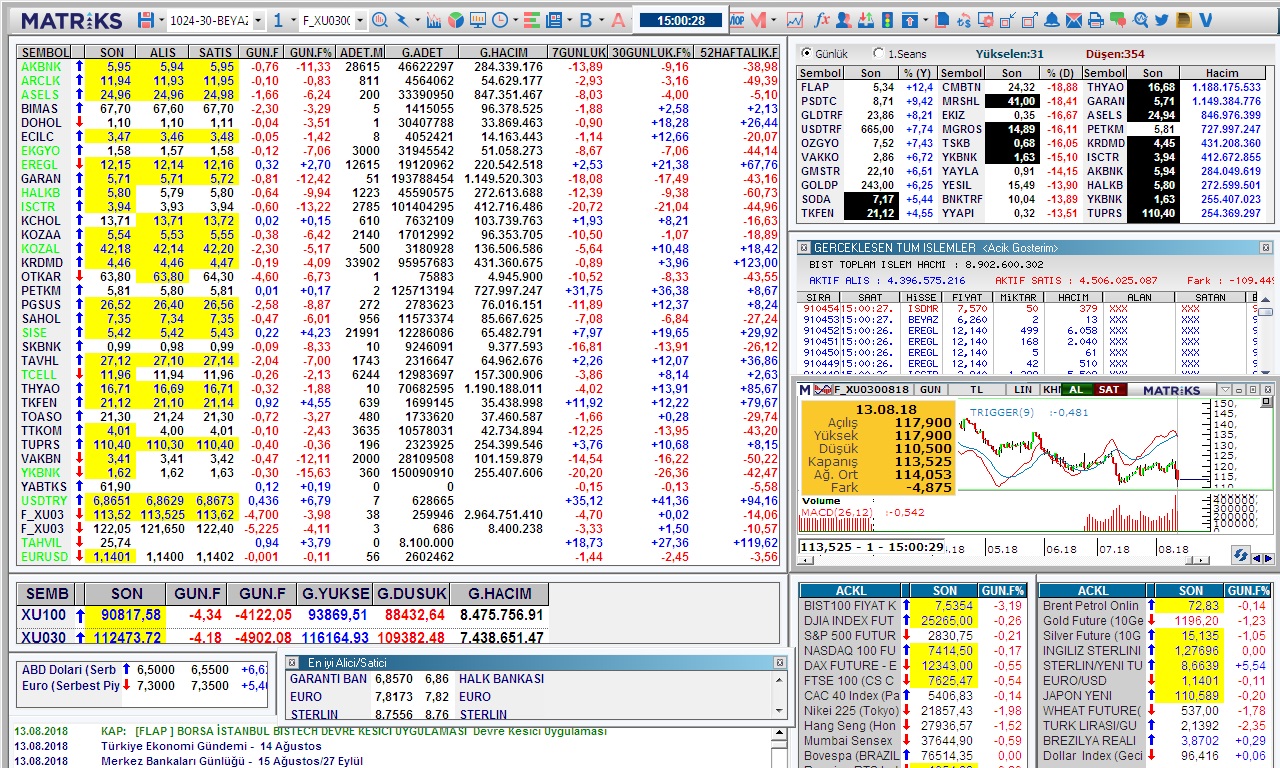
Task: Click the chart symbol field F_XU0300818
Action: (x=872, y=390)
